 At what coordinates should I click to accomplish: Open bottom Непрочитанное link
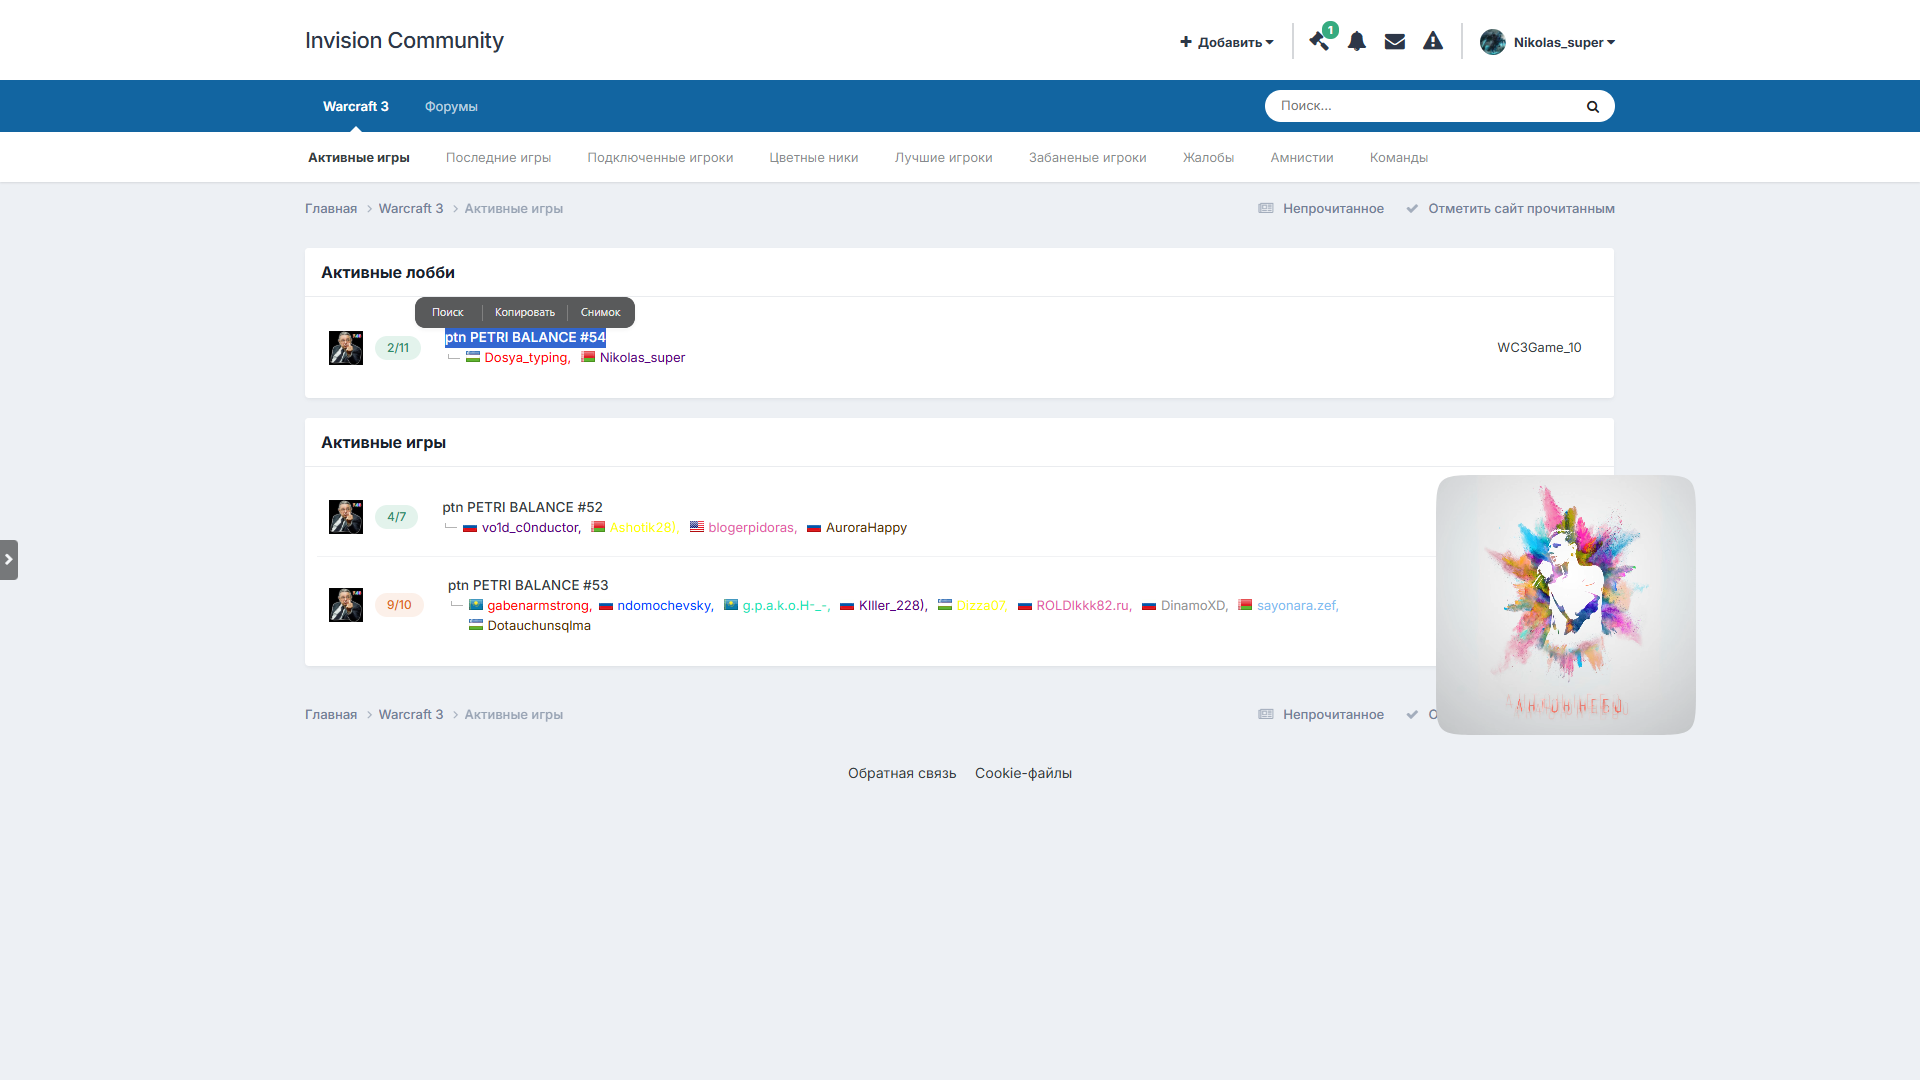coord(1321,715)
